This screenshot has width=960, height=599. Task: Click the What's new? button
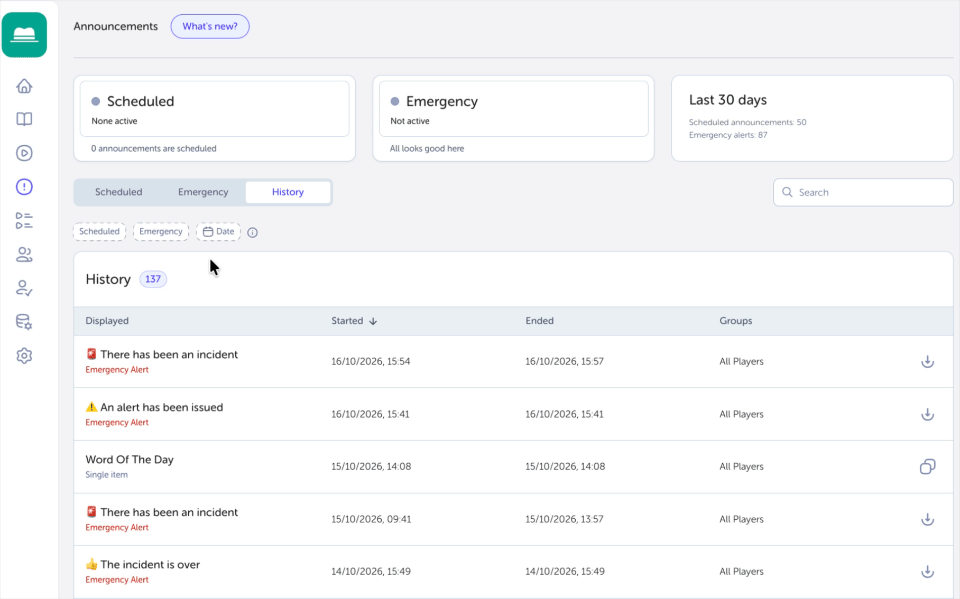(x=210, y=26)
